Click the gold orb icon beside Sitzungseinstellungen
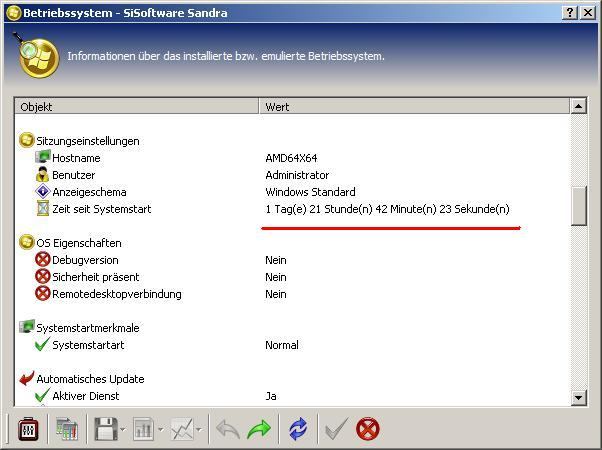Viewport: 602px width, 450px height. tap(26, 140)
